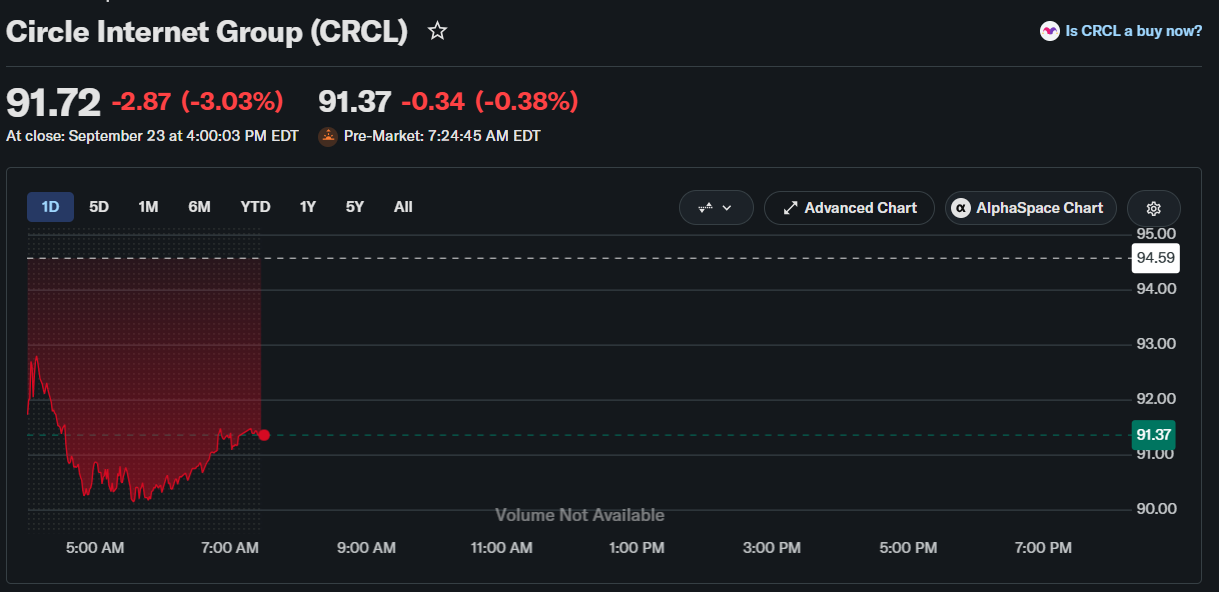Open chart settings gear icon
The width and height of the screenshot is (1219, 592).
(x=1153, y=208)
